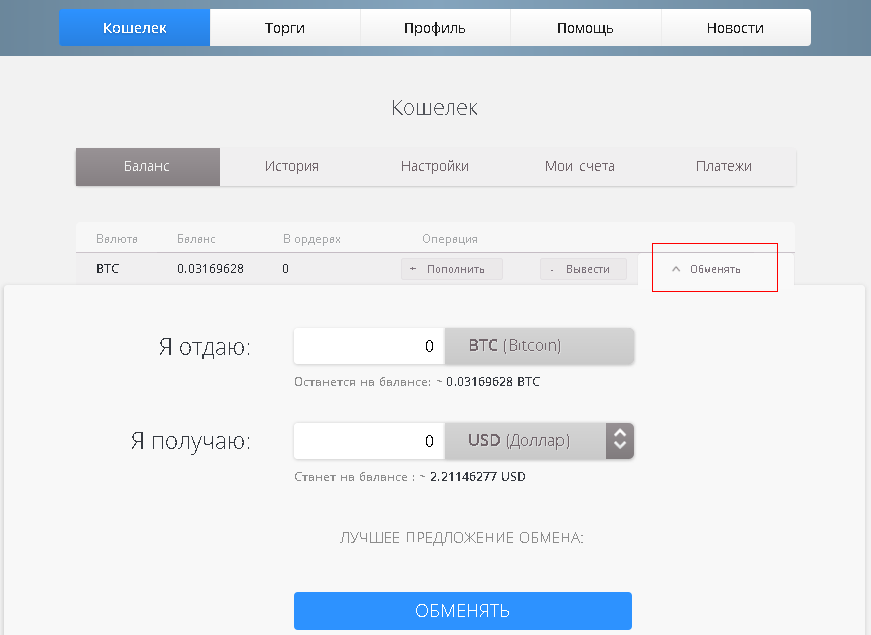Image resolution: width=871 pixels, height=635 pixels.
Task: Click the Я отдаю amount input field
Action: [369, 346]
